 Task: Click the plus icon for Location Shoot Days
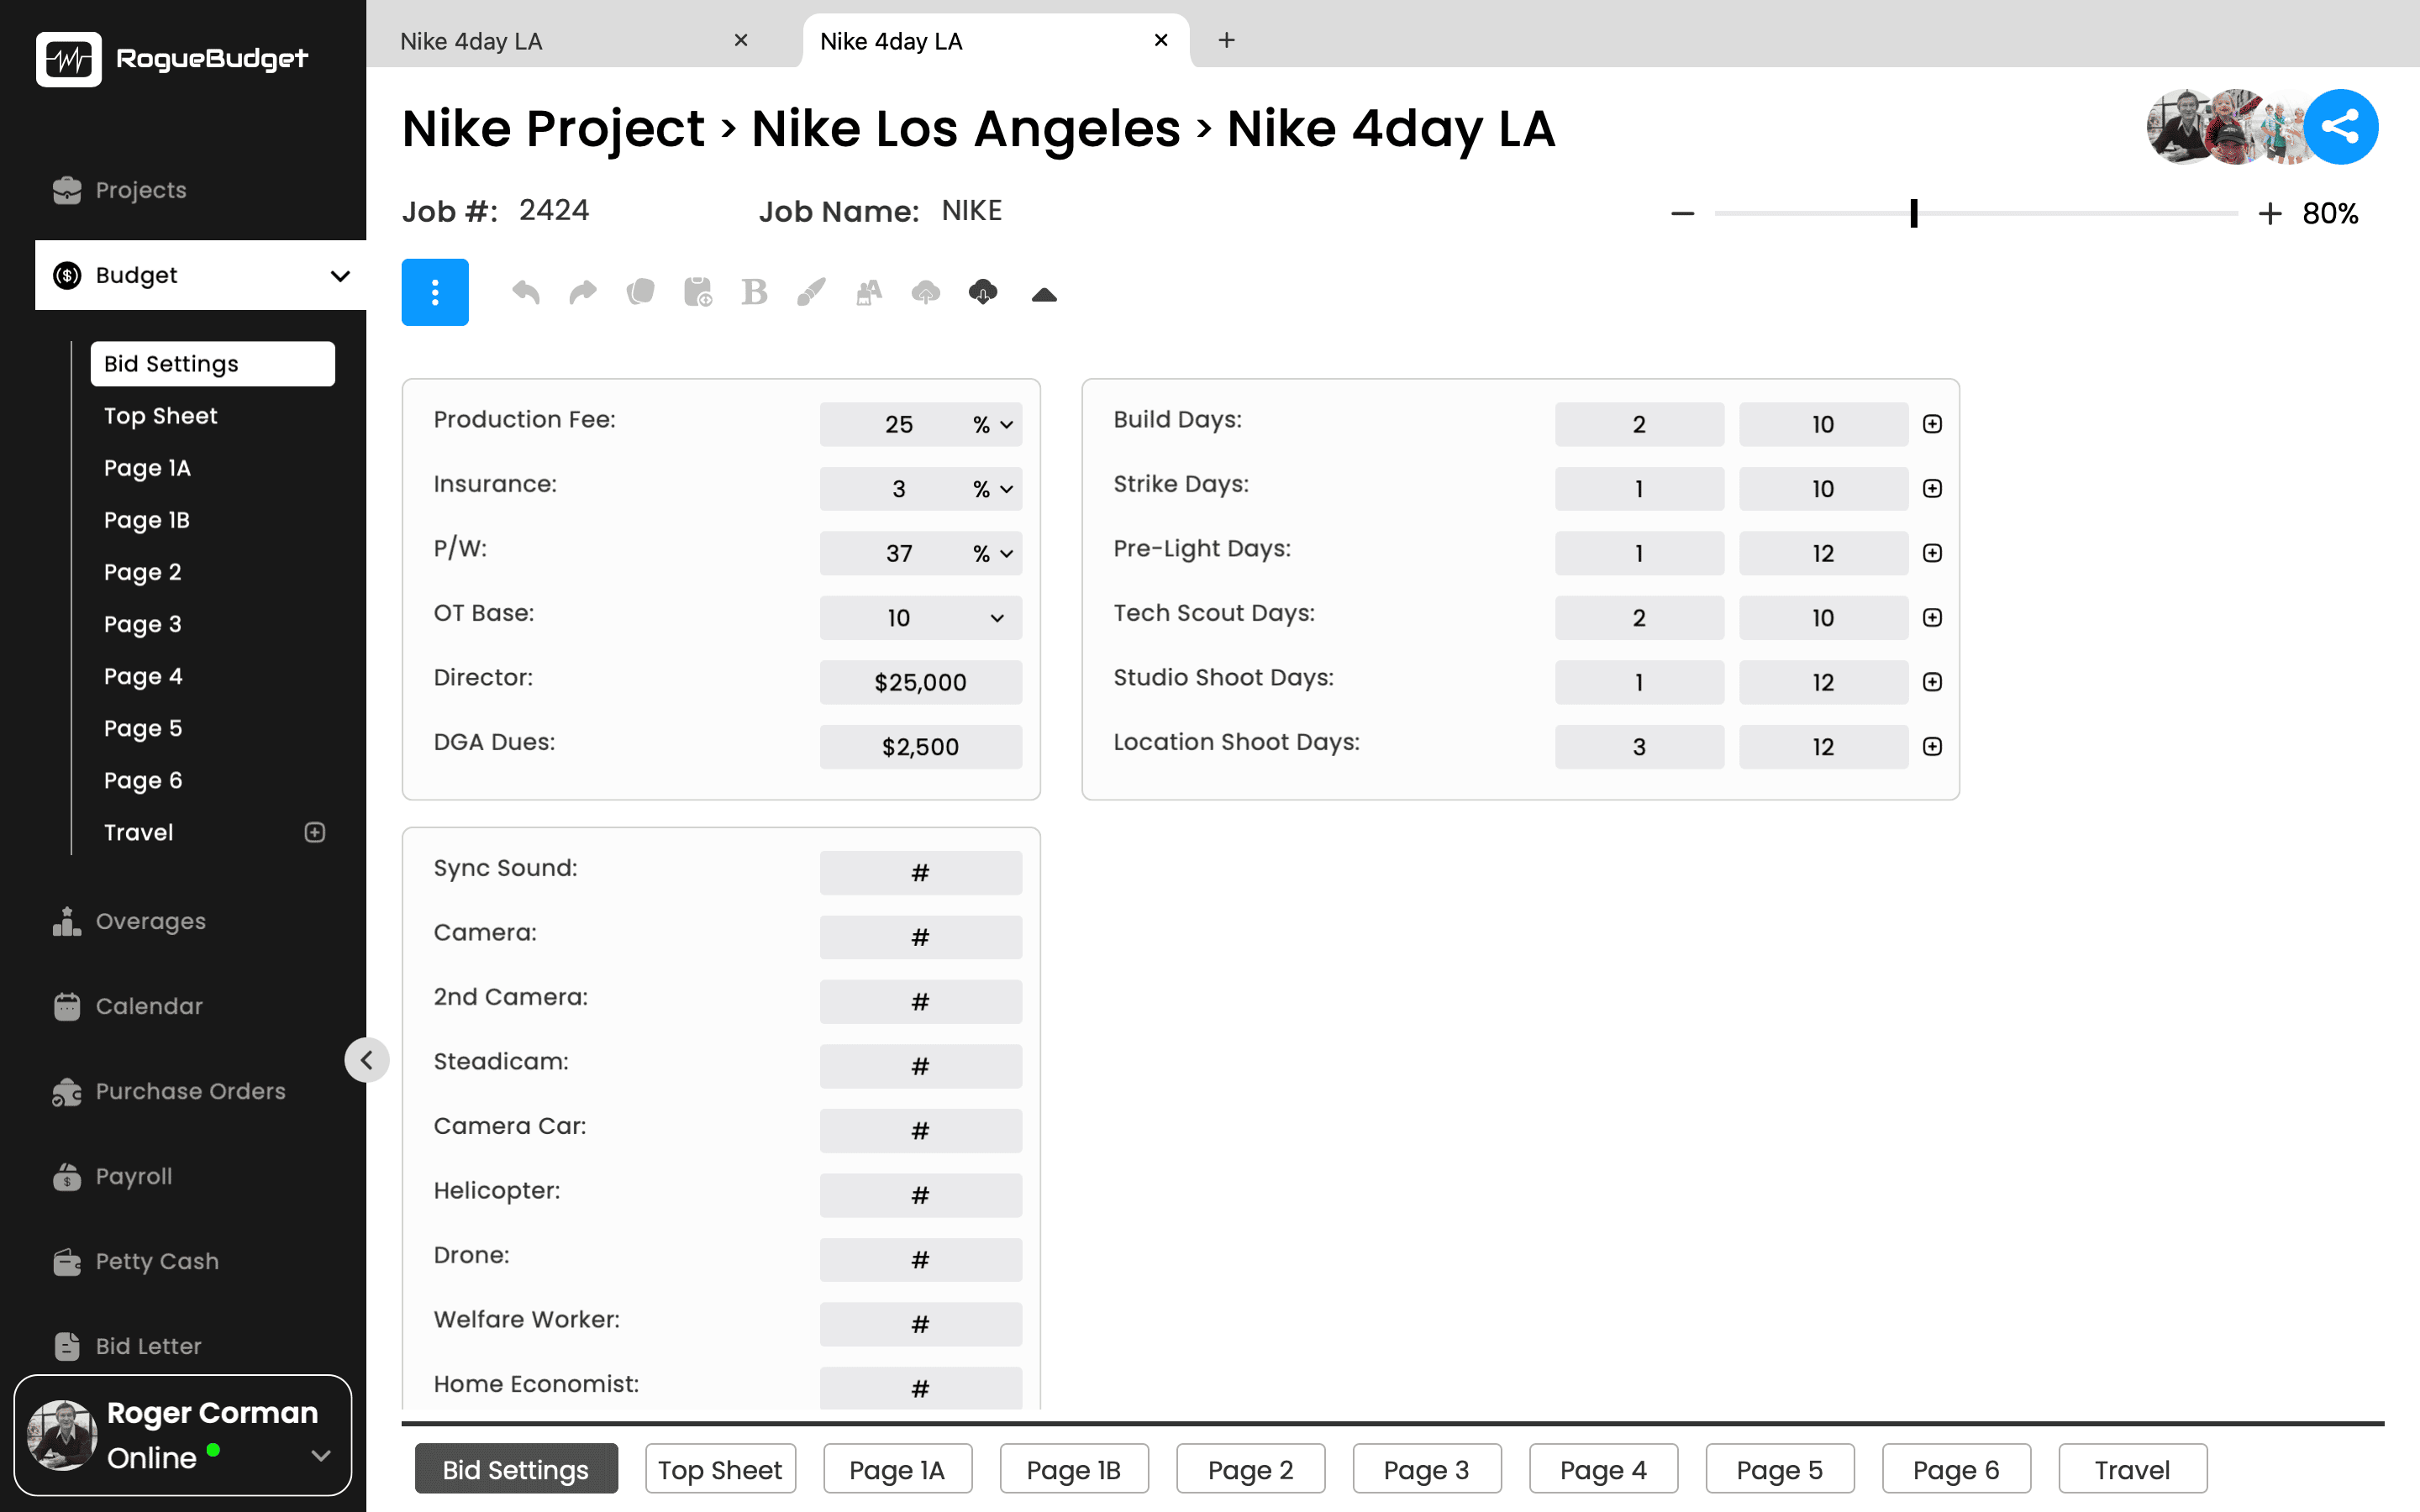click(1932, 746)
